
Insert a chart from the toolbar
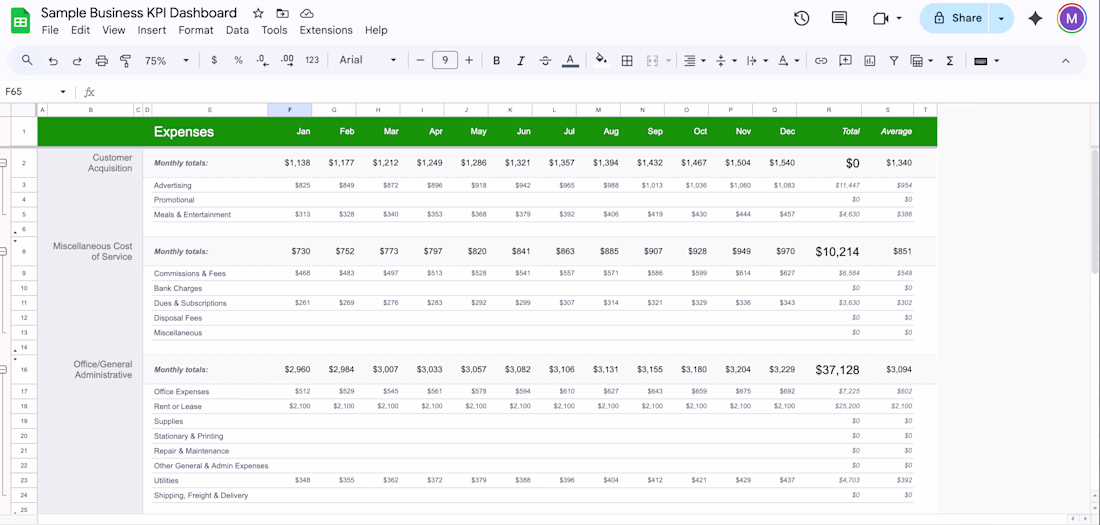pos(869,61)
